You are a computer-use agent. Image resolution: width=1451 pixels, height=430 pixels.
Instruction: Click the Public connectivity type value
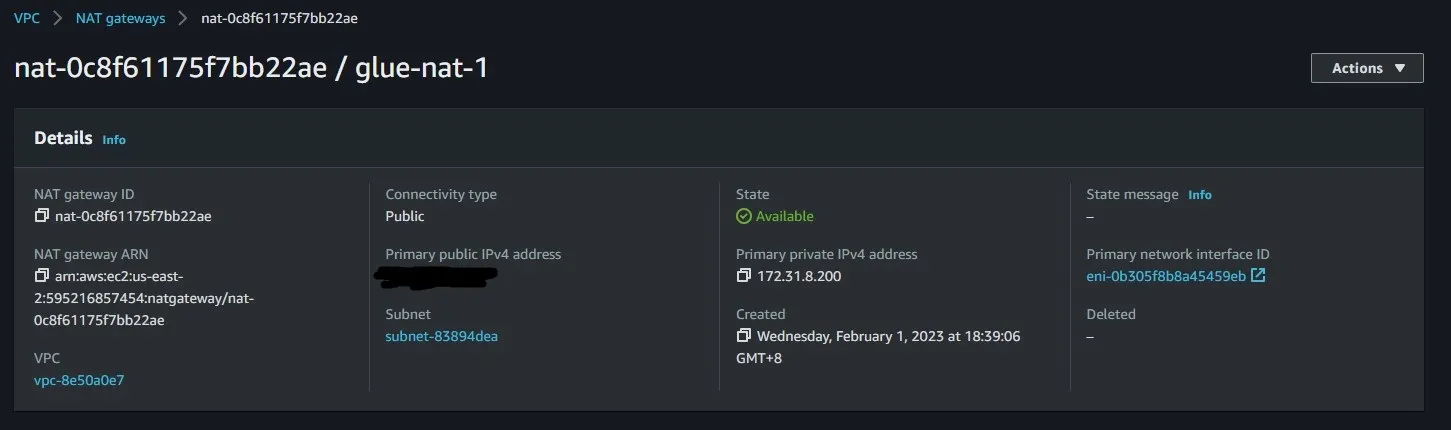click(x=405, y=216)
